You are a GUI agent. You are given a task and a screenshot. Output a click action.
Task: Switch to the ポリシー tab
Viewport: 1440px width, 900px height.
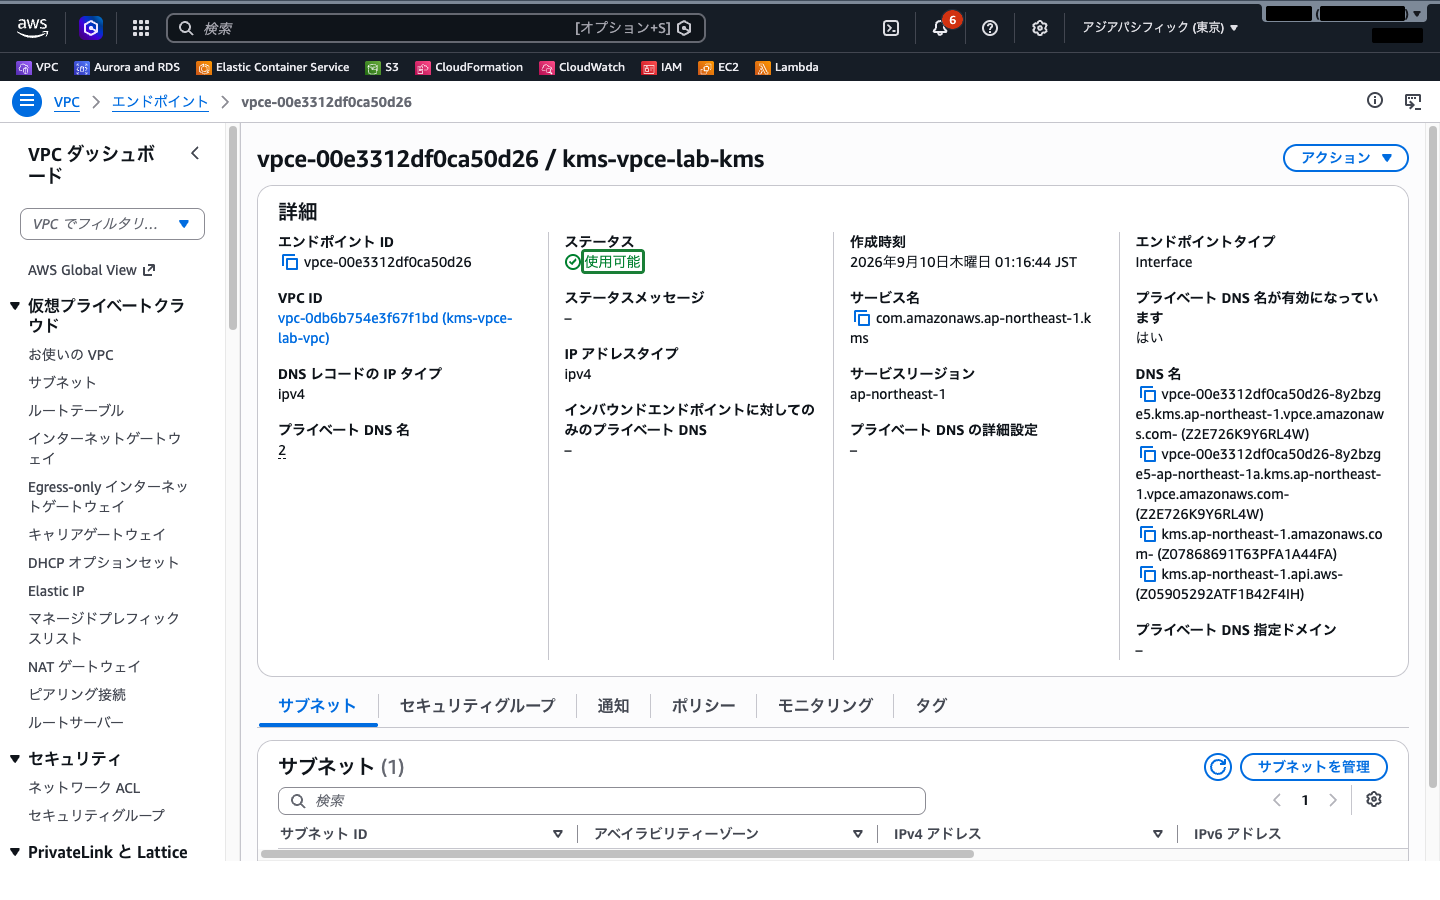click(703, 705)
